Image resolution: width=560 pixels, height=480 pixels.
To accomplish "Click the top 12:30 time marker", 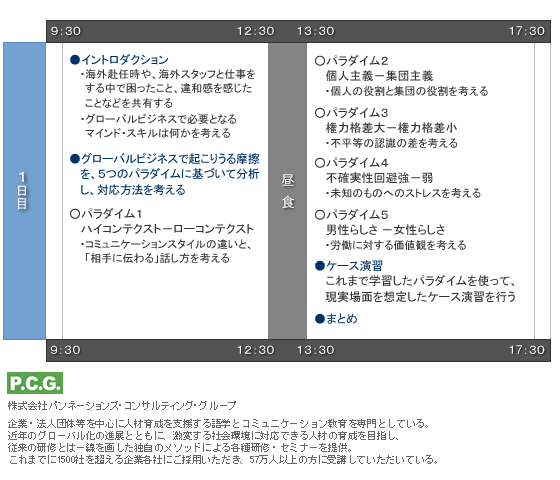I will [x=256, y=31].
